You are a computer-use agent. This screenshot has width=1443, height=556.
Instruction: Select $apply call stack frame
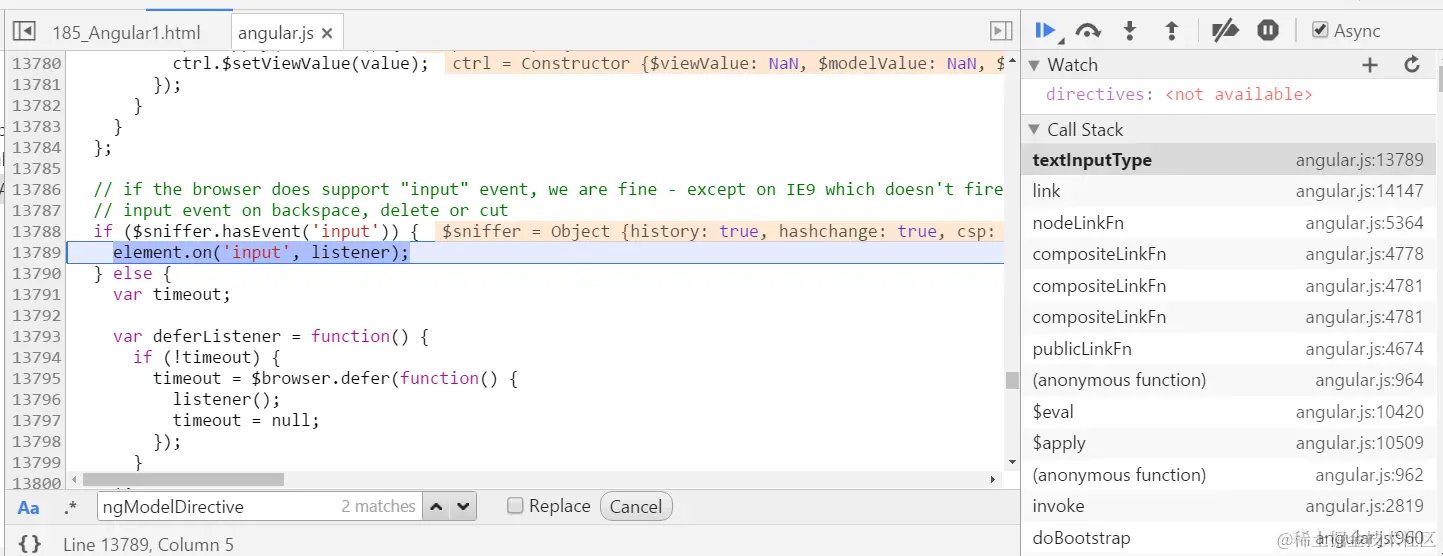1228,443
